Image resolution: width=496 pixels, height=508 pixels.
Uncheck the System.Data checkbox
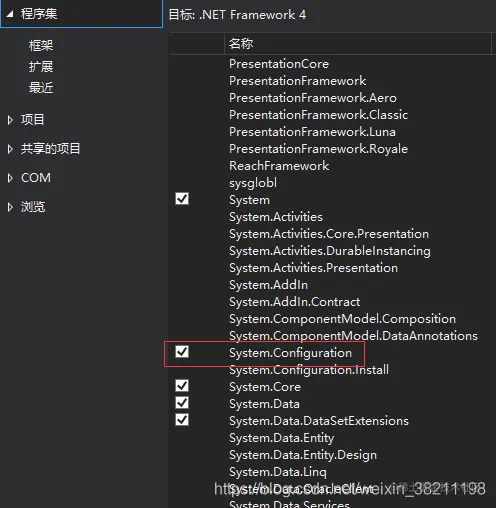tap(182, 403)
